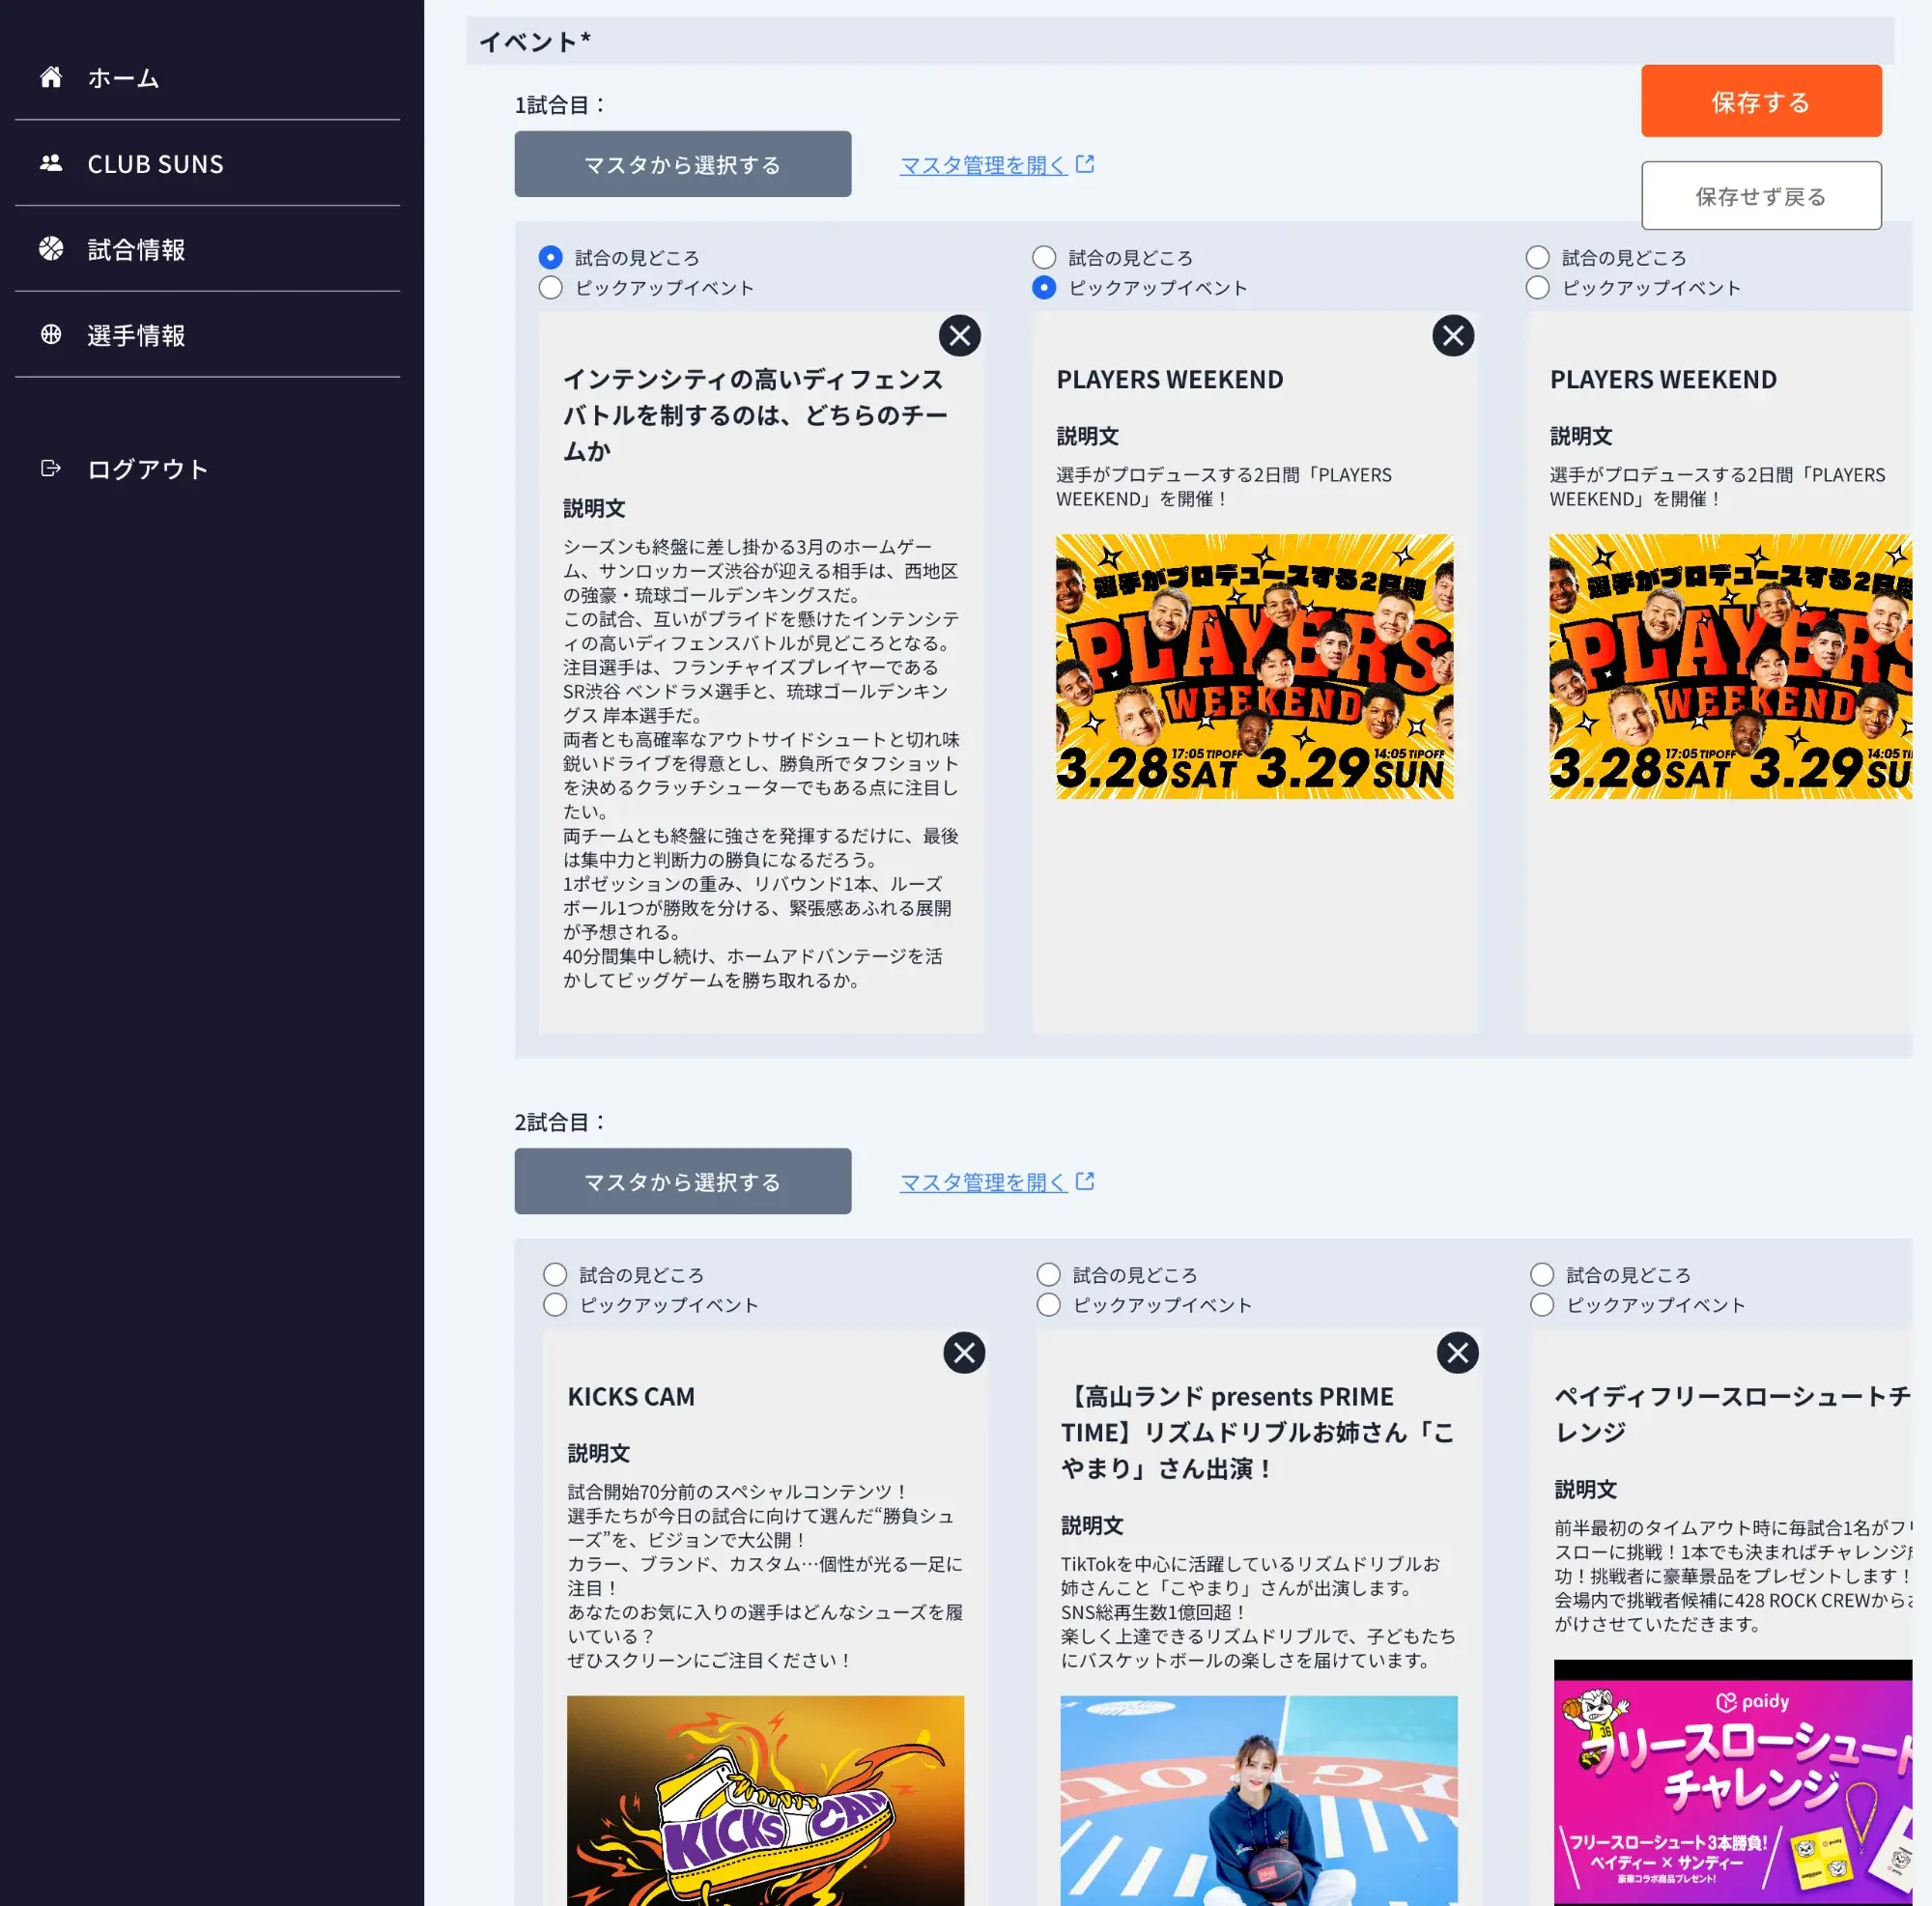Viewport: 1932px width, 1906px height.
Task: Click the logout icon beside ログアウト
Action: coord(51,468)
